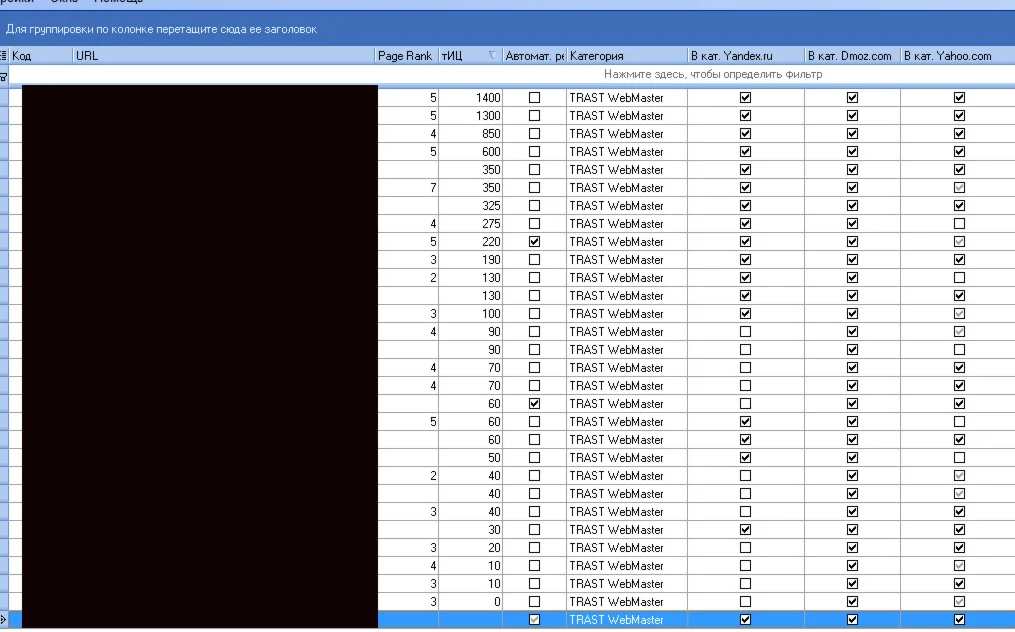Open the Помощь menu
Screen dimensions: 1015x632
(x=112, y=2)
